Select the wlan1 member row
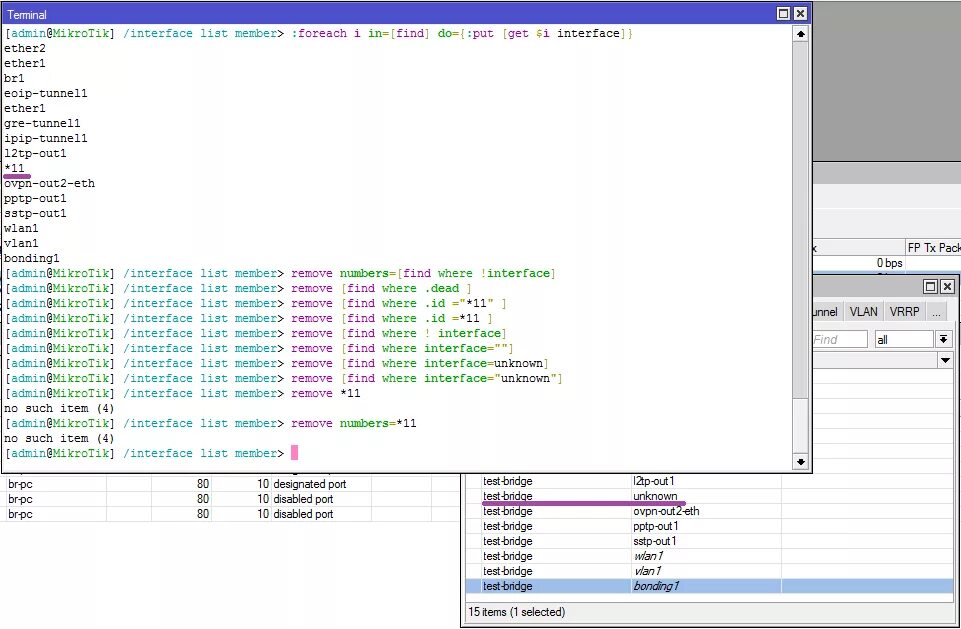 point(709,556)
